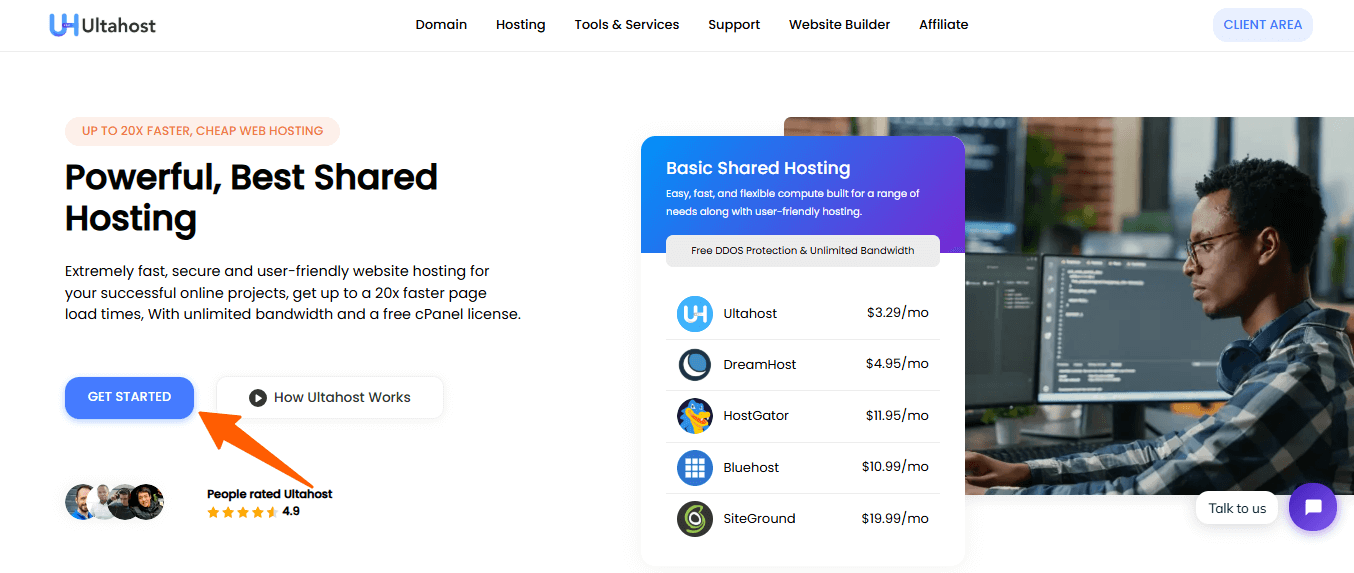Screen dimensions: 1354x573
Task: Open the Hosting menu
Action: (521, 25)
